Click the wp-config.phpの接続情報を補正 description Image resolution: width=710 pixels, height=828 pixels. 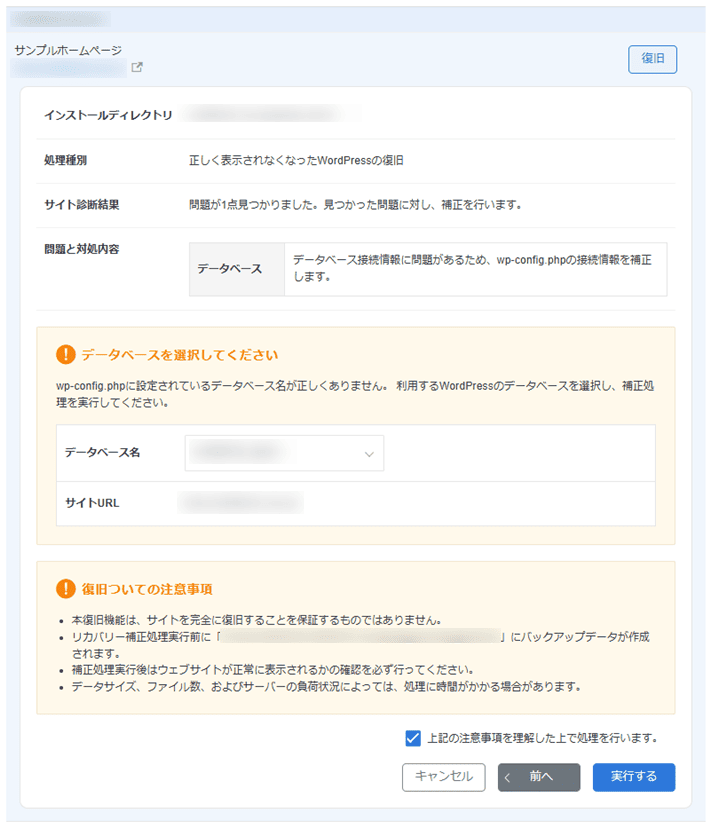click(472, 268)
